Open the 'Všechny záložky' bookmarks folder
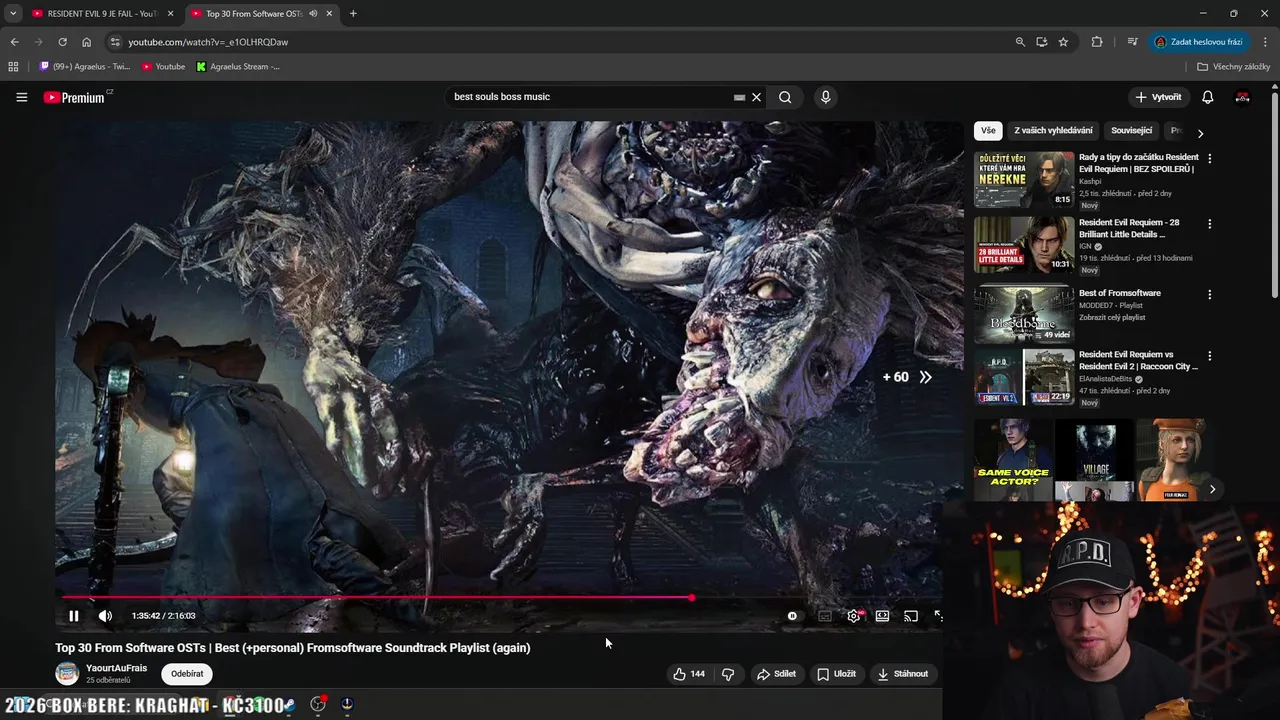Viewport: 1280px width, 720px height. coord(1234,67)
